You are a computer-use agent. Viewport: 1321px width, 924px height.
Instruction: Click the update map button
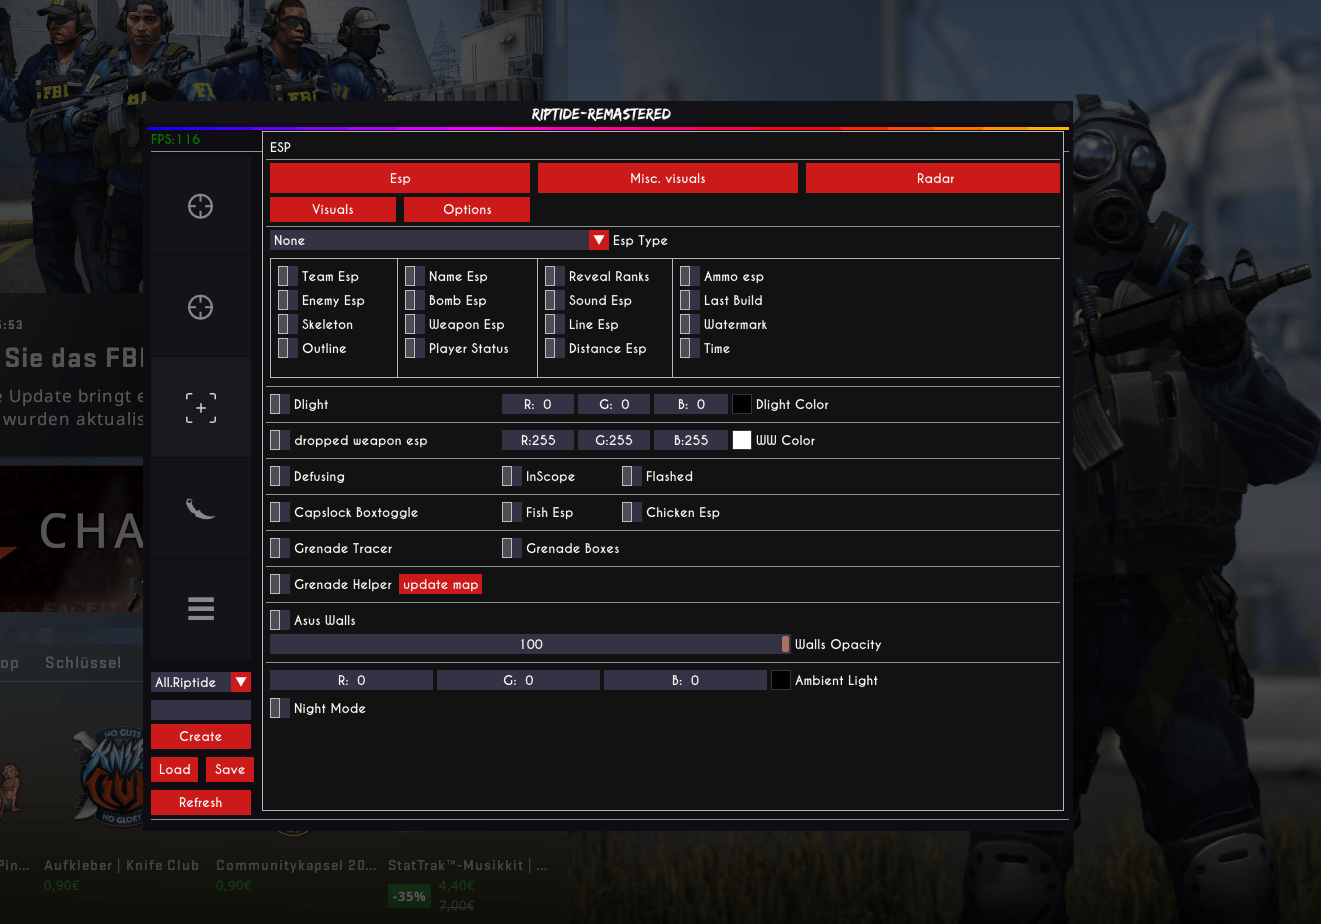coord(440,584)
